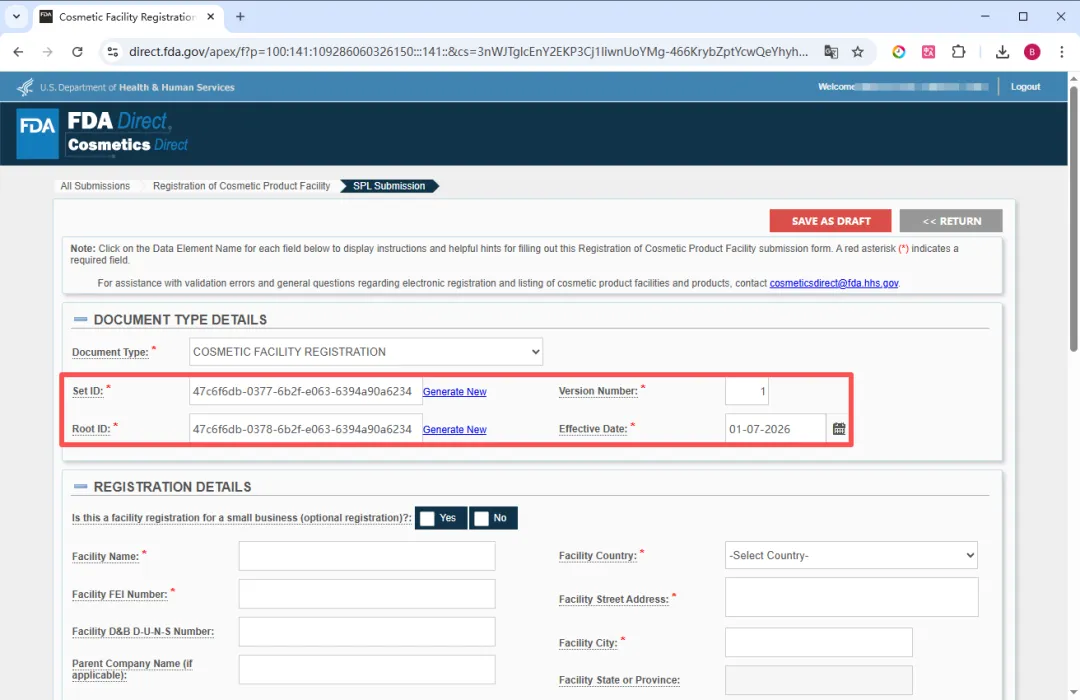This screenshot has height=700, width=1080.
Task: Click the Facility Name input
Action: (x=367, y=556)
